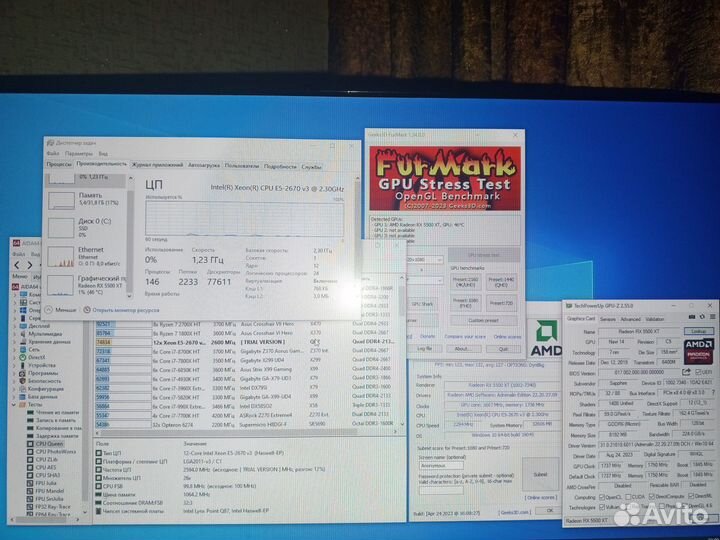
Task: Open Параметры menu in Task Manager
Action: click(79, 153)
